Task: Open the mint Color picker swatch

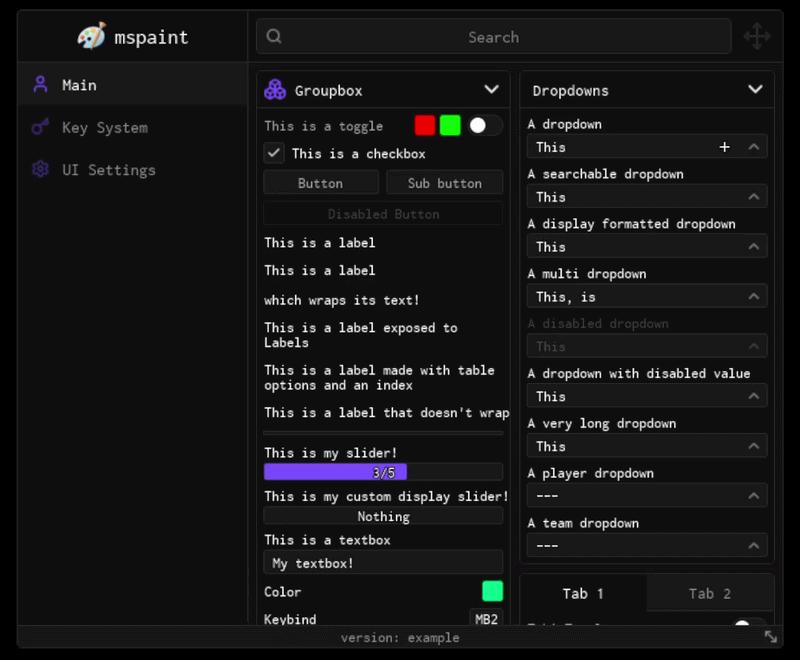Action: point(492,591)
